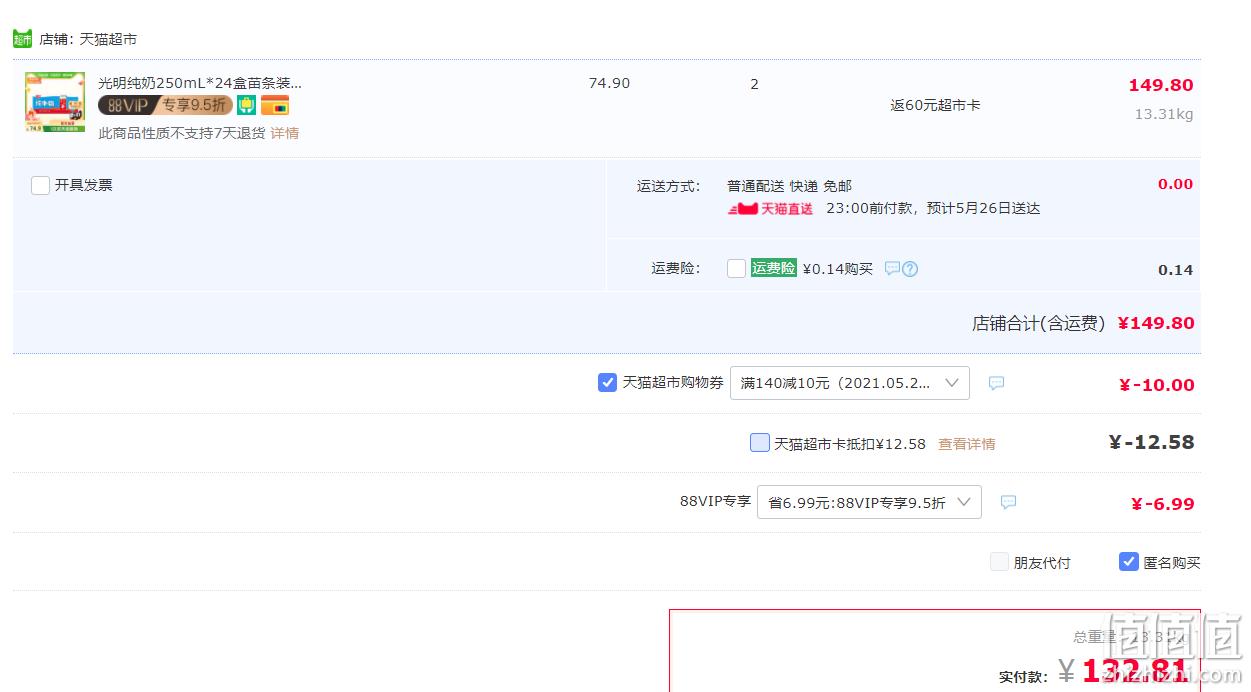Viewport: 1251px width, 692px height.
Task: Click the 23:00前付款，预计5月26日送达 delivery estimate
Action: point(933,209)
